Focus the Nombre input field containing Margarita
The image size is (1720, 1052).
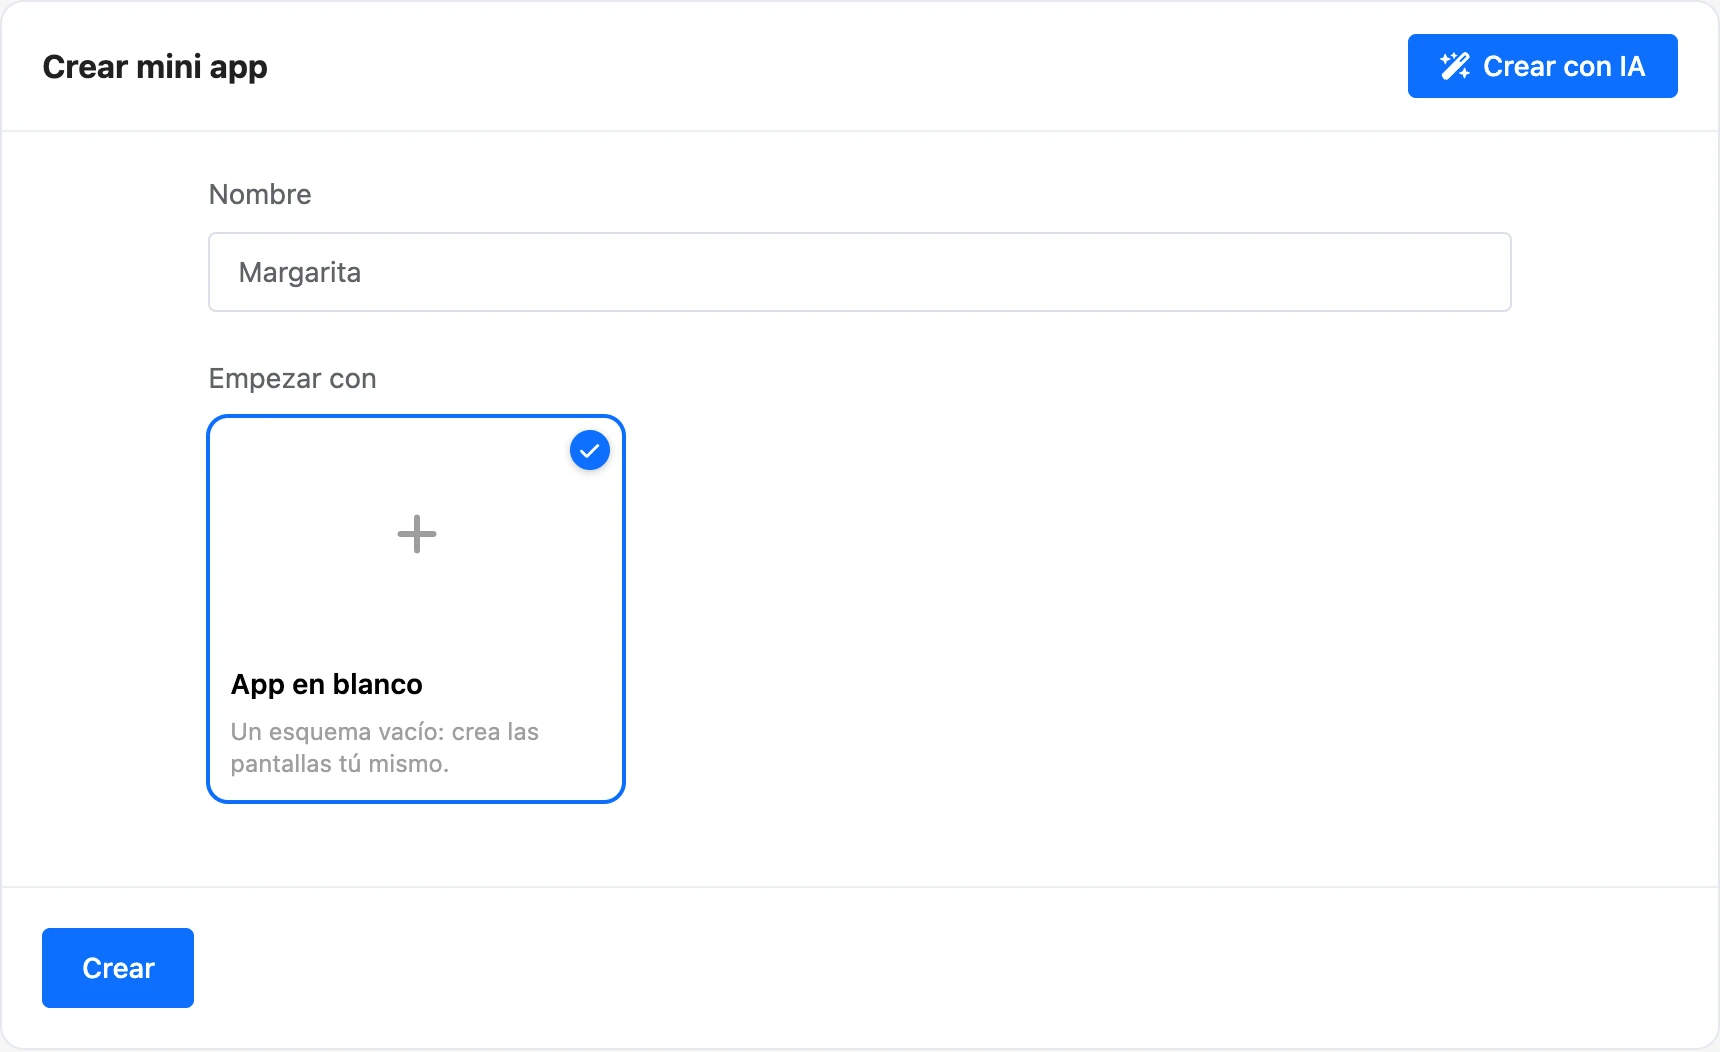point(860,272)
